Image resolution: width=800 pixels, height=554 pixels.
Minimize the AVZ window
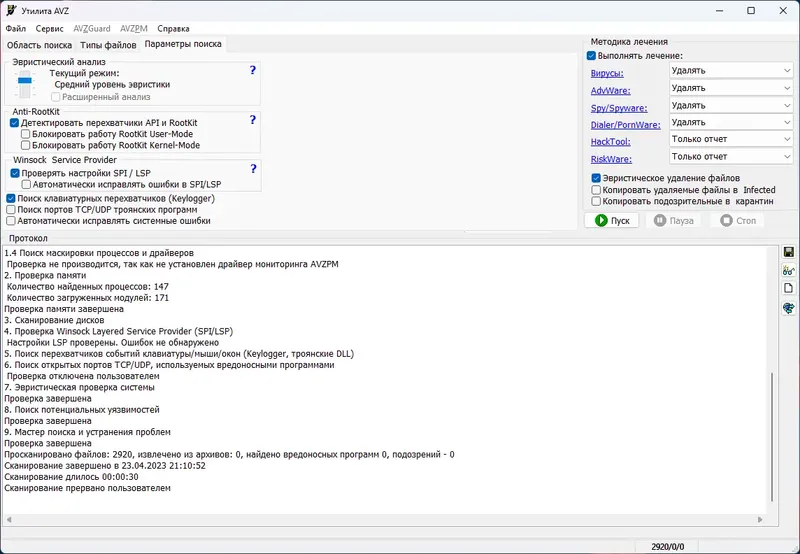tap(719, 11)
